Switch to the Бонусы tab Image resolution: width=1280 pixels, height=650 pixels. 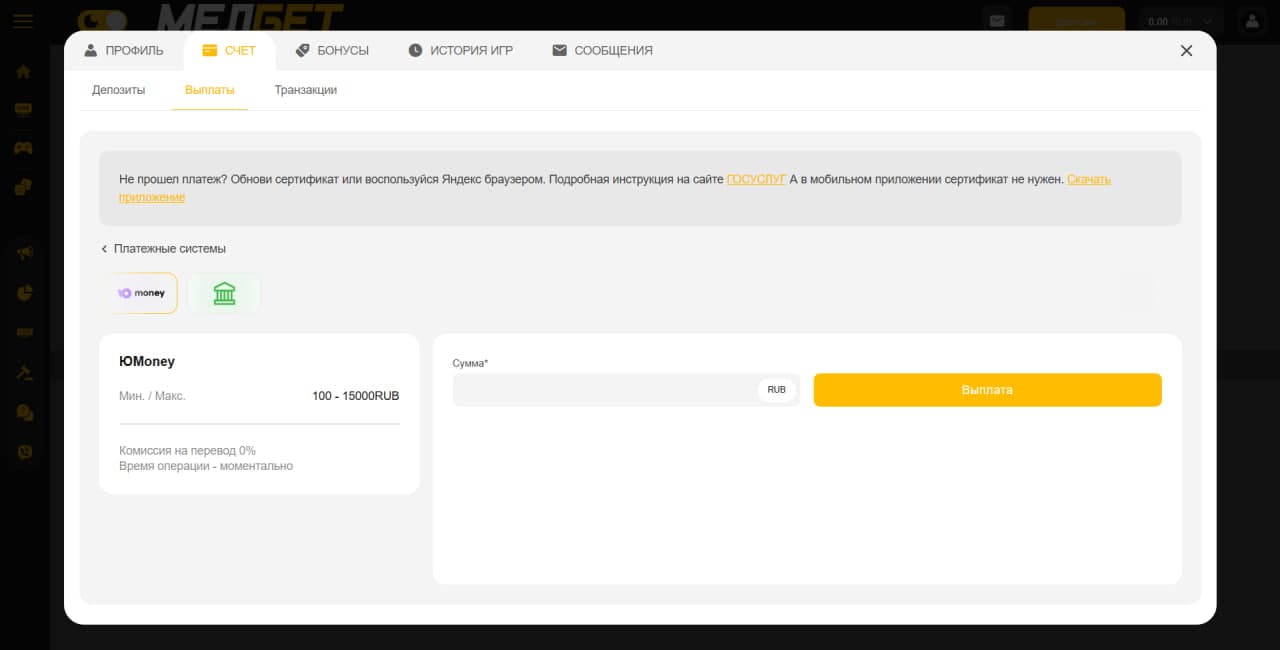(332, 50)
